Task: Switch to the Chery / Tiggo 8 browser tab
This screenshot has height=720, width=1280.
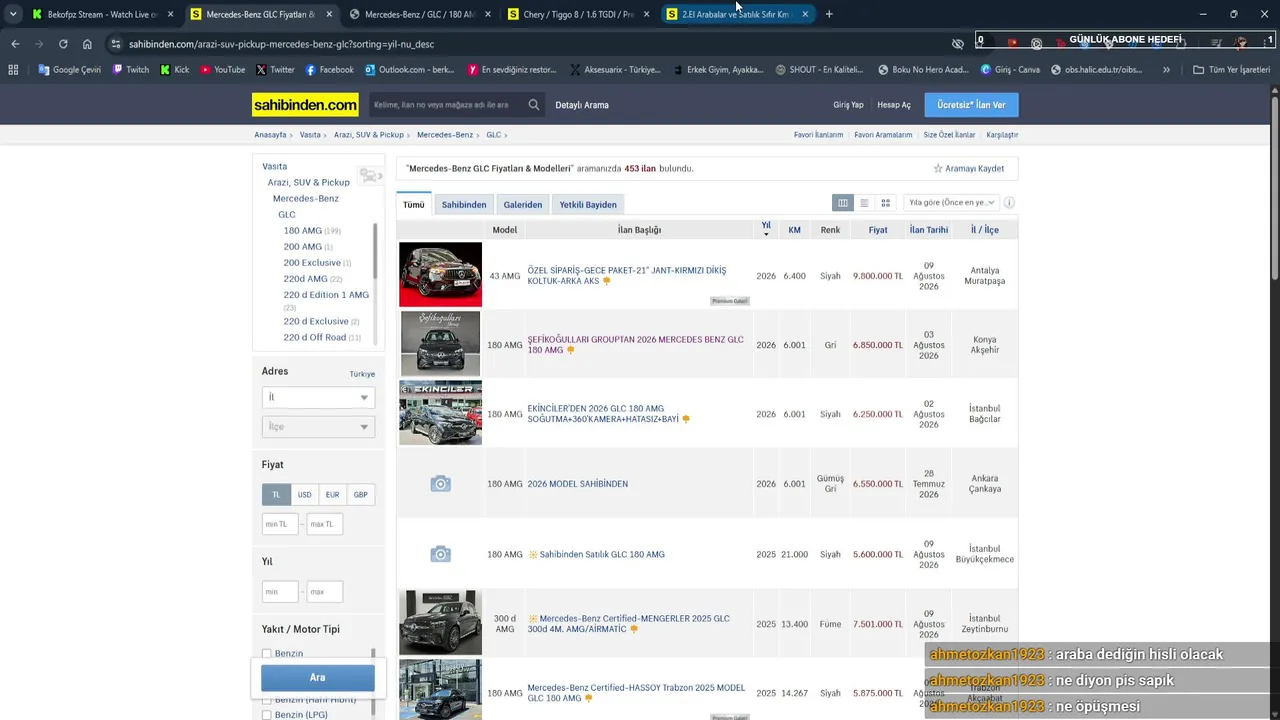Action: (x=579, y=14)
